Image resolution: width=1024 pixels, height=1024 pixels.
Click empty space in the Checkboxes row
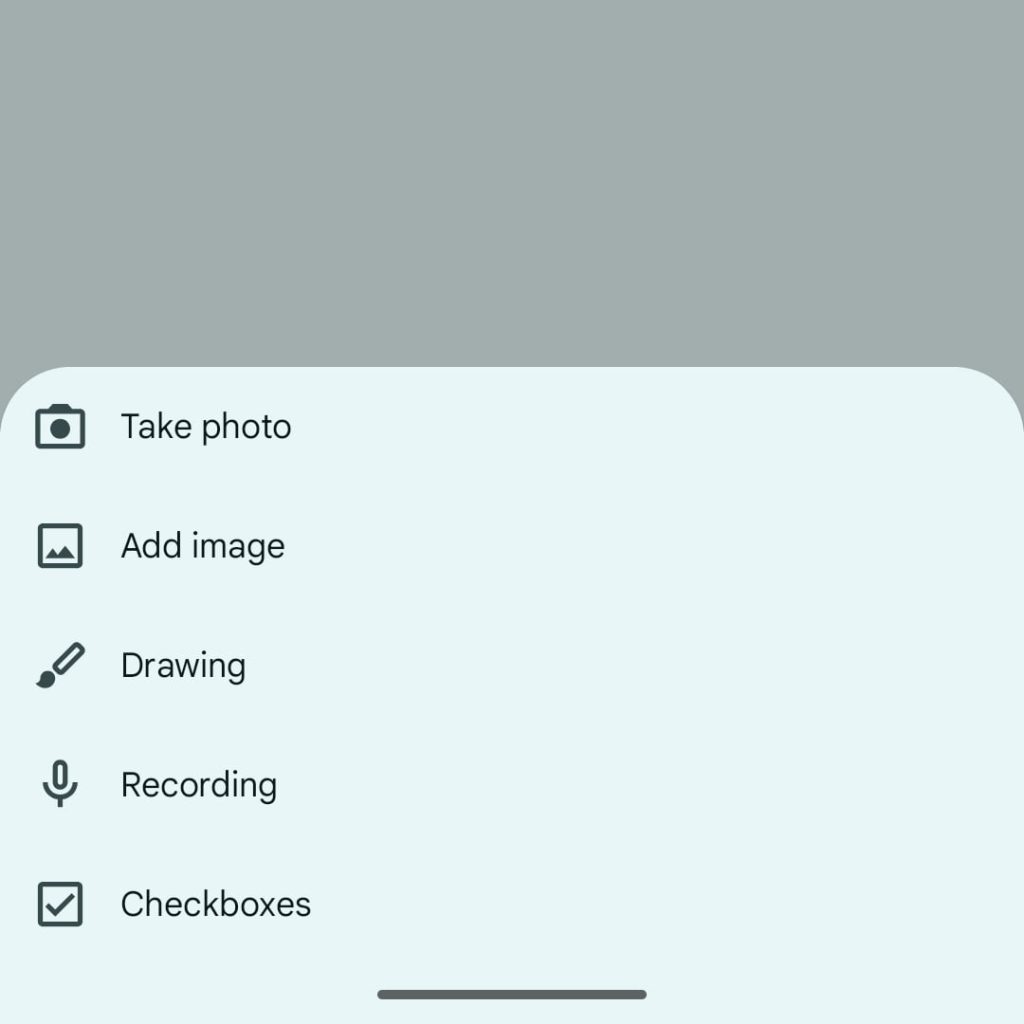tap(650, 904)
